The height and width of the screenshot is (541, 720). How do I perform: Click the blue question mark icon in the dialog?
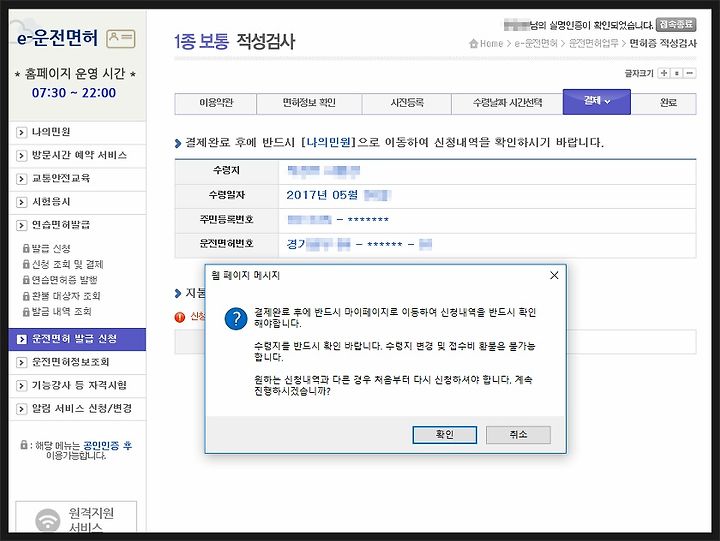pos(236,318)
